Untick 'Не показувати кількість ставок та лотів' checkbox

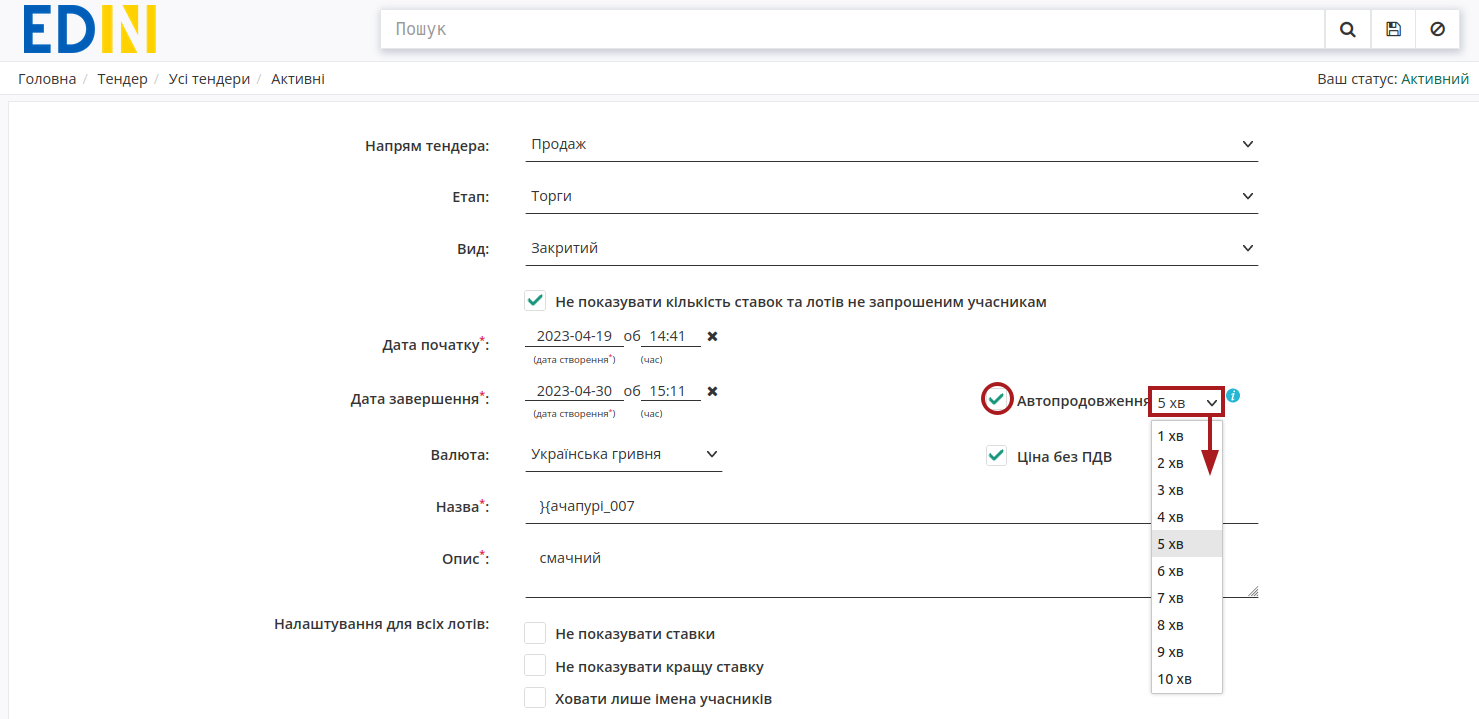pyautogui.click(x=535, y=300)
